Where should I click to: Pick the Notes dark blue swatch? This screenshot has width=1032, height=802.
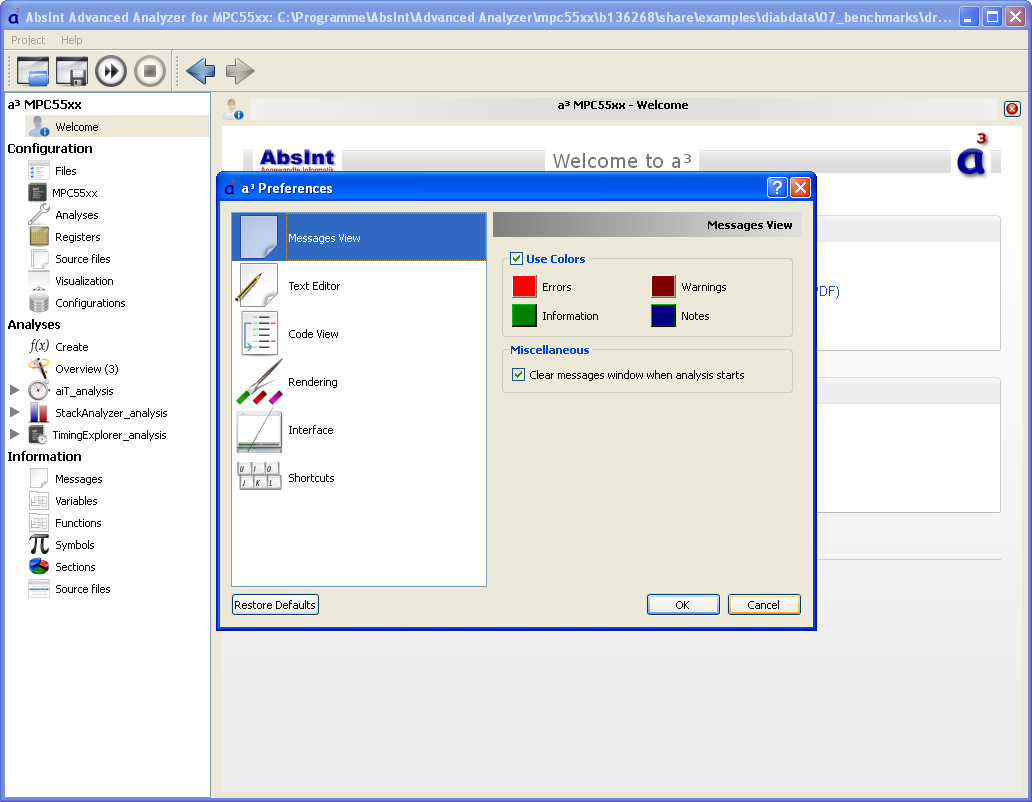[663, 316]
